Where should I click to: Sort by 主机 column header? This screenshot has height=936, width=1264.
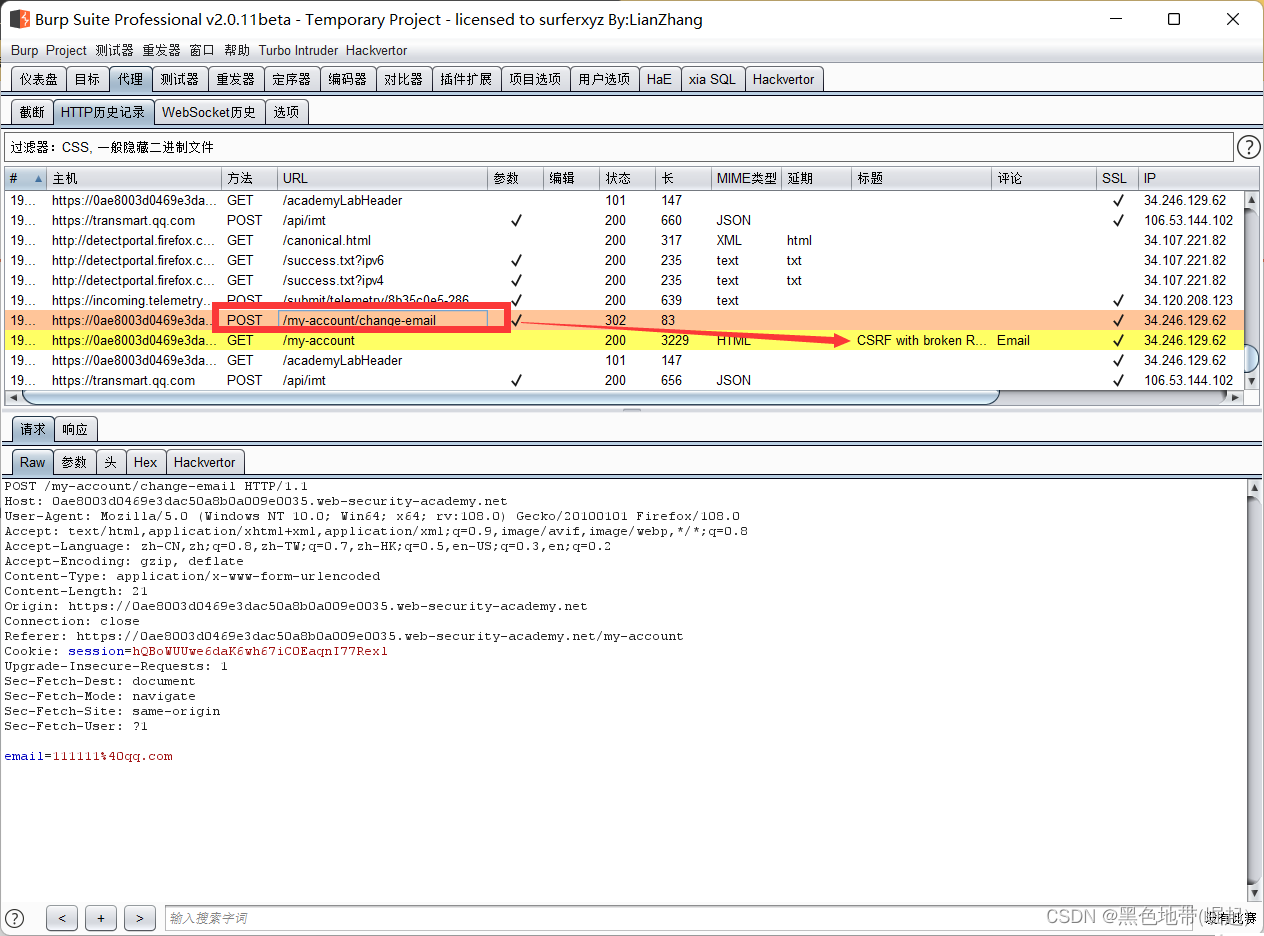(134, 178)
